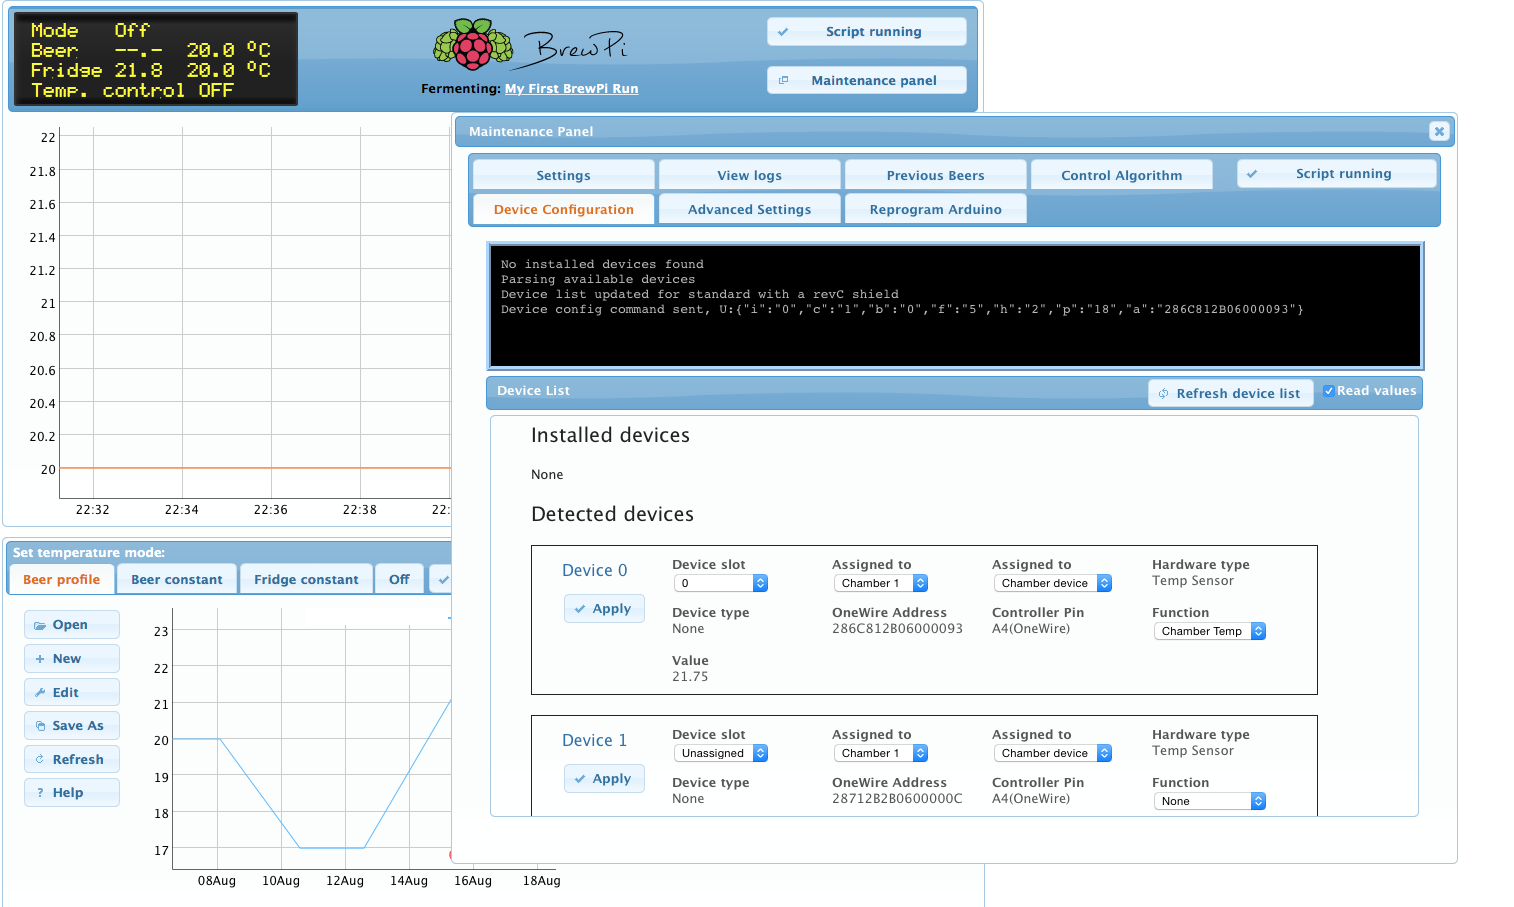Screen dimensions: 1514x907
Task: Select the Device Configuration tab
Action: click(x=563, y=209)
